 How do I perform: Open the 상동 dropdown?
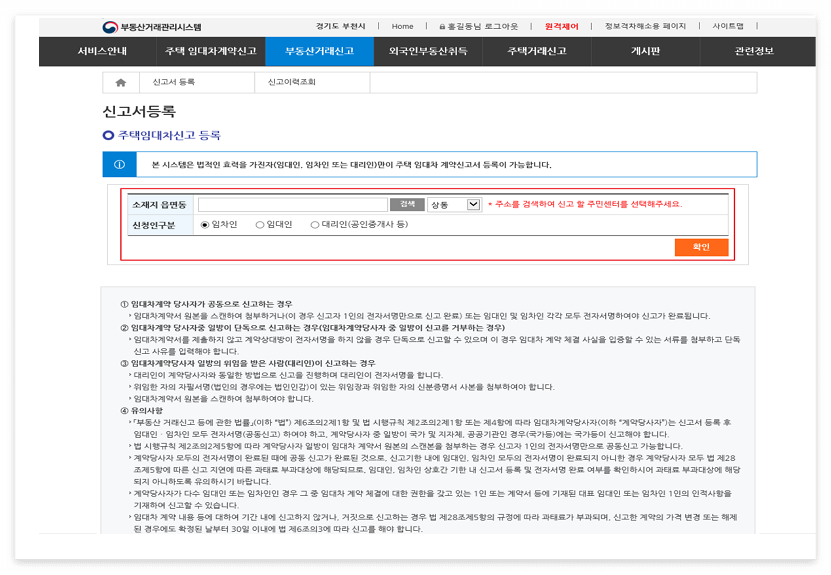pyautogui.click(x=454, y=205)
